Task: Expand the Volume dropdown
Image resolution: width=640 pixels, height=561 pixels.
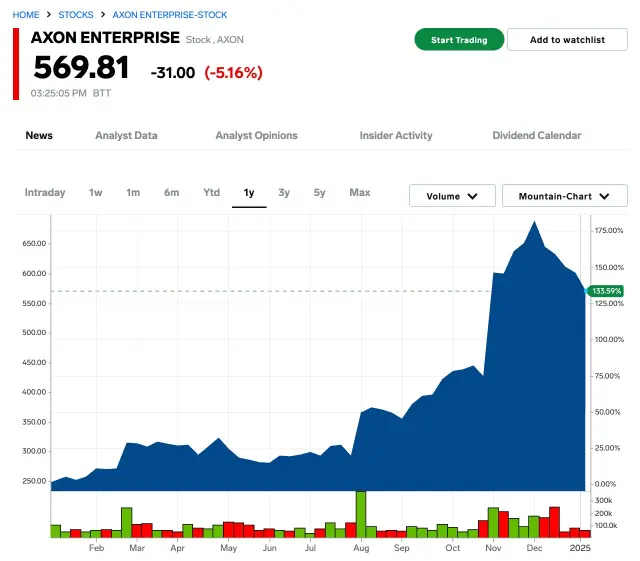Action: [452, 196]
